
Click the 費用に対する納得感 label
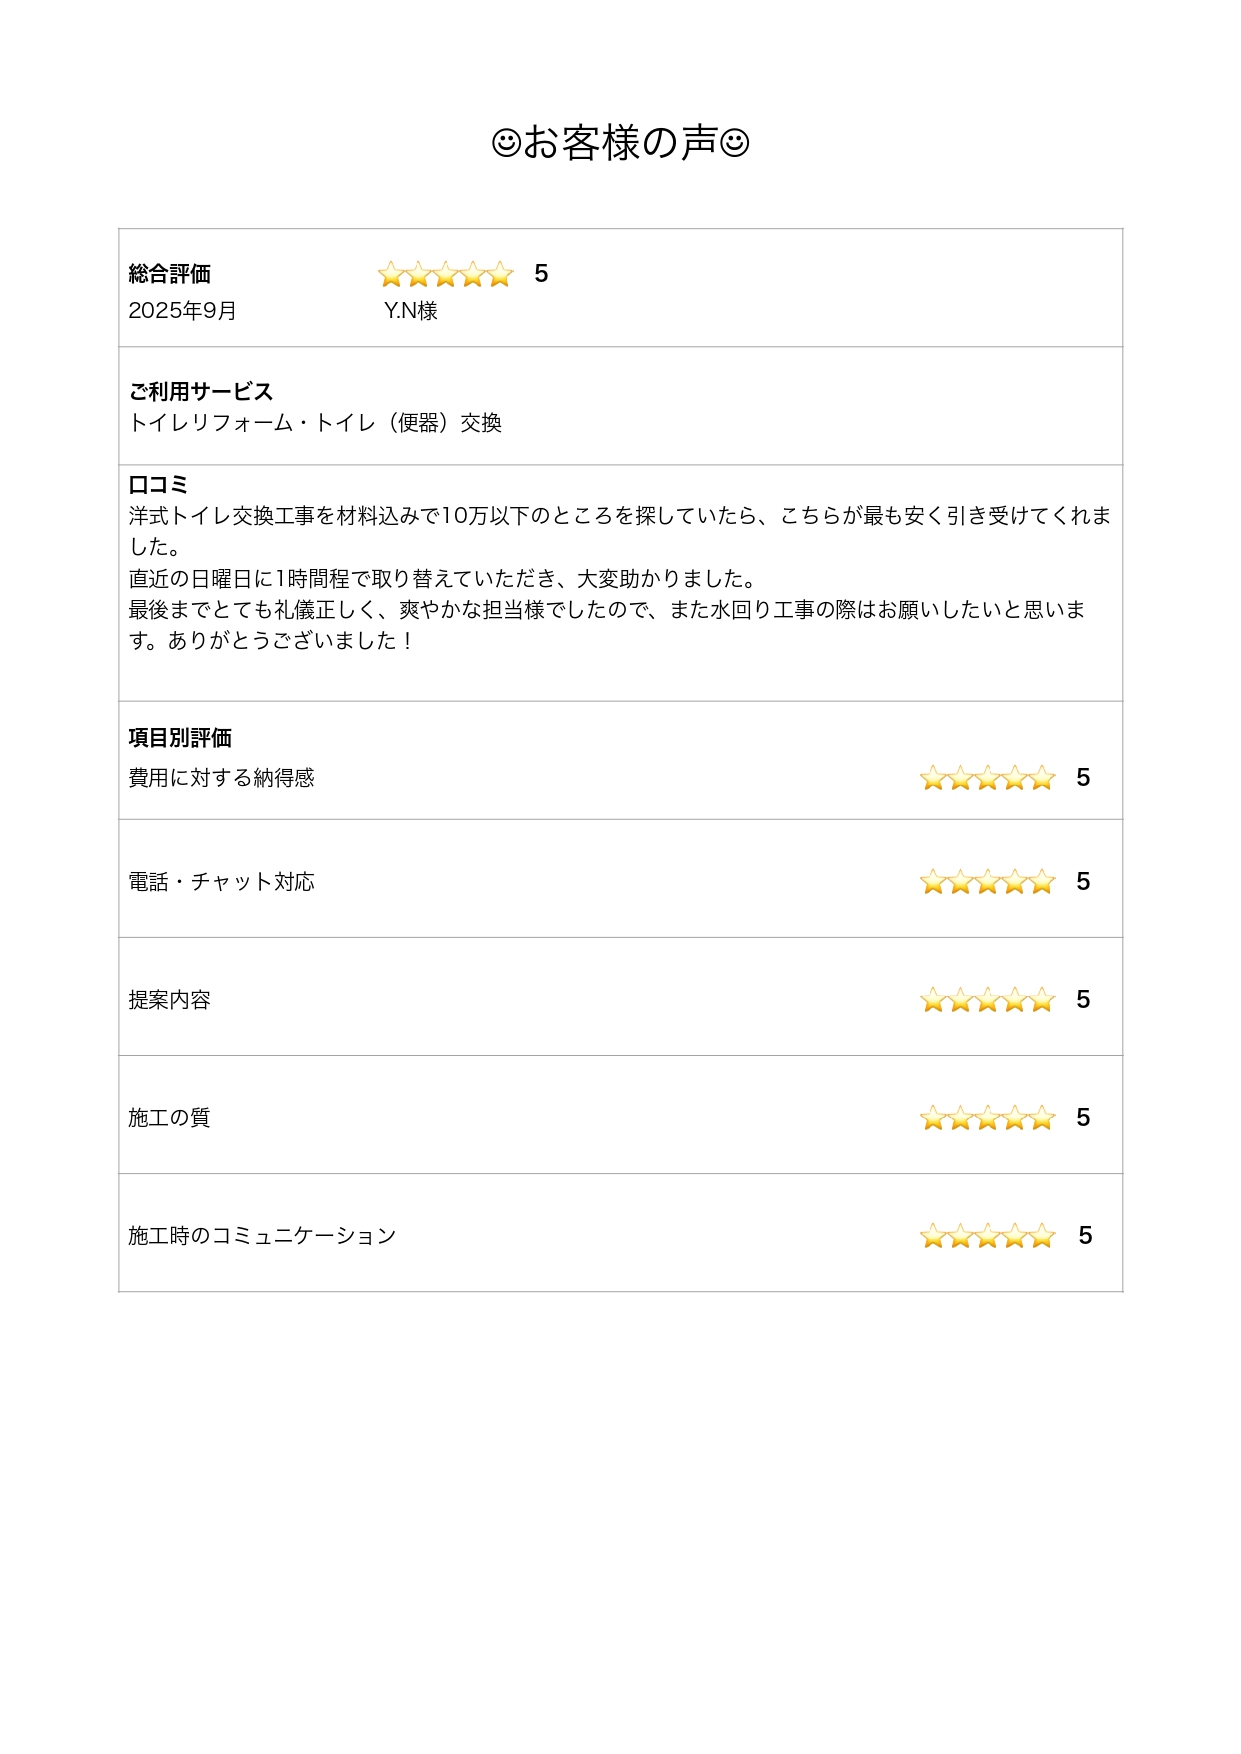(x=221, y=778)
